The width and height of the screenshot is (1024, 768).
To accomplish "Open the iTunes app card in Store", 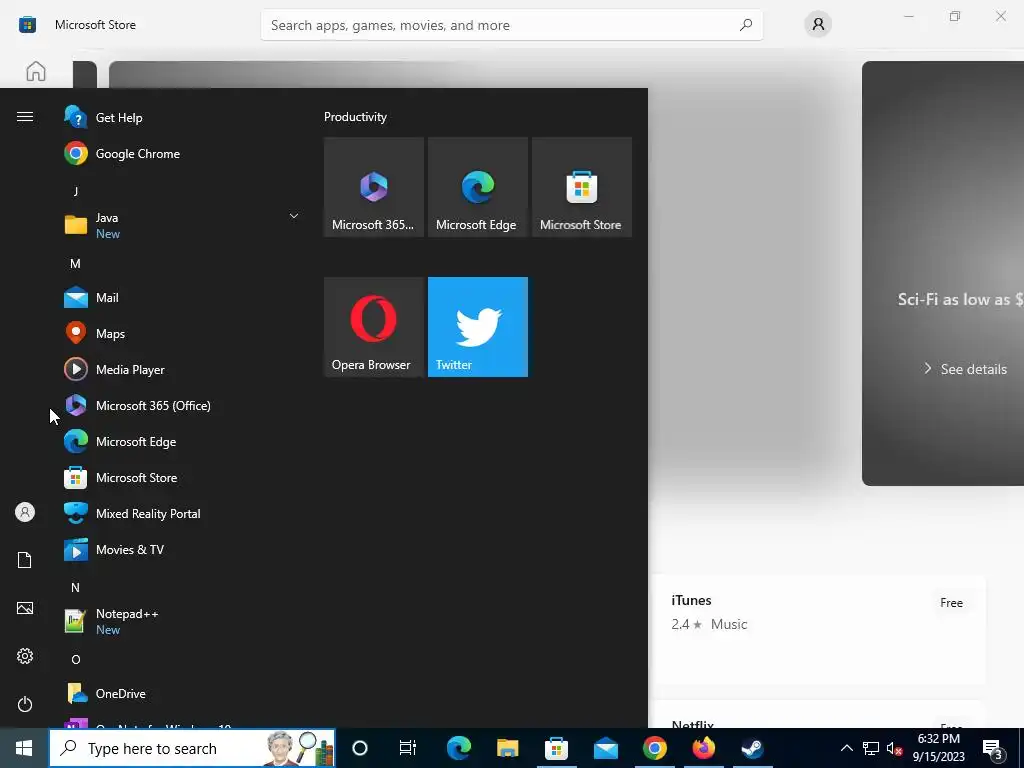I will coord(818,629).
